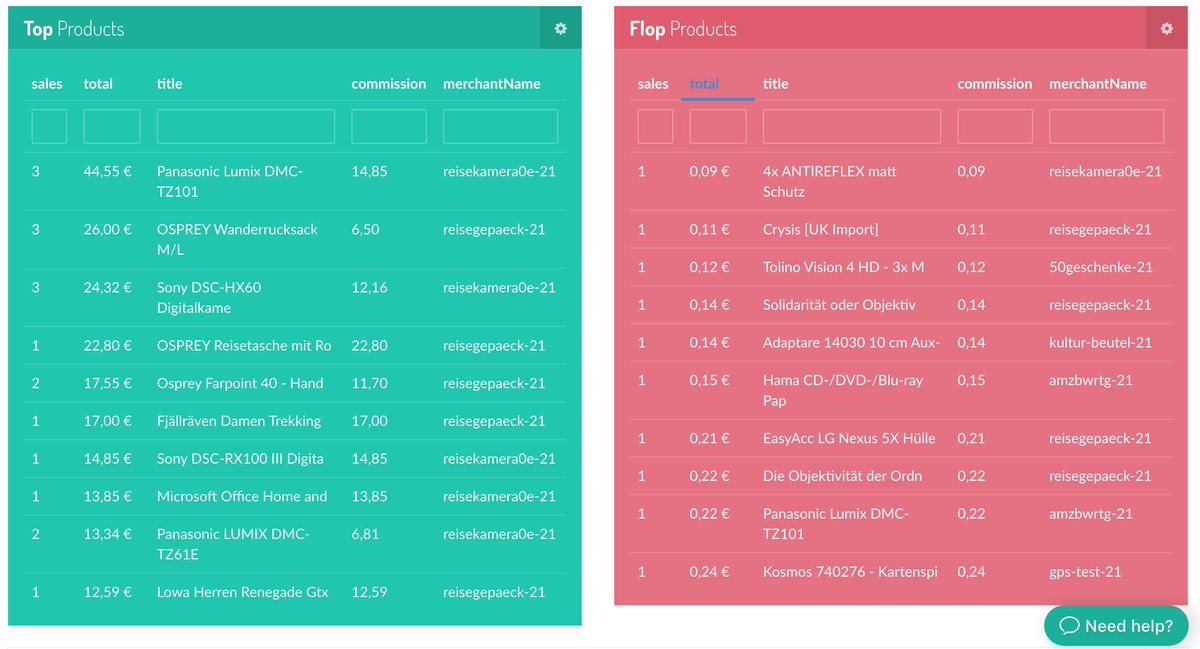Click the 12,59 € total cell
This screenshot has width=1200, height=649.
click(107, 592)
